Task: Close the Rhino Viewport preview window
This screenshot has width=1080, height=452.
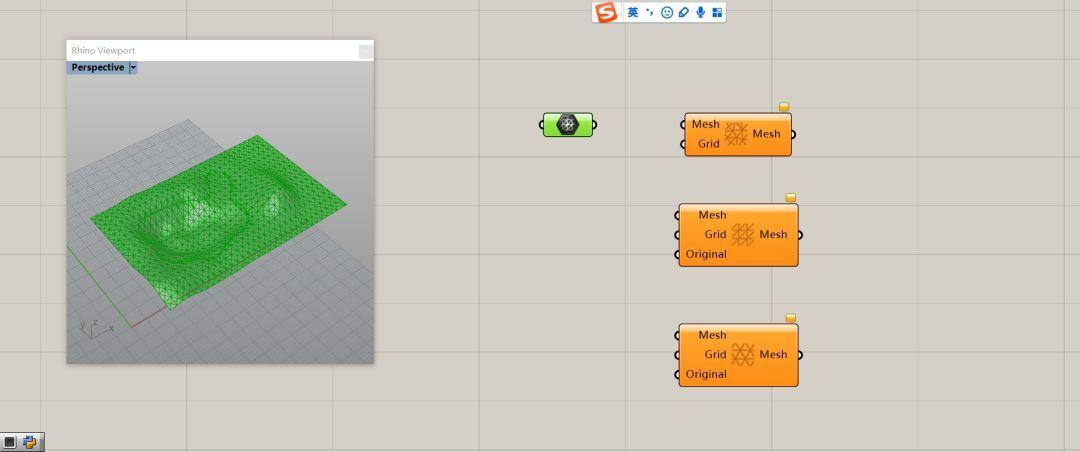Action: click(366, 51)
